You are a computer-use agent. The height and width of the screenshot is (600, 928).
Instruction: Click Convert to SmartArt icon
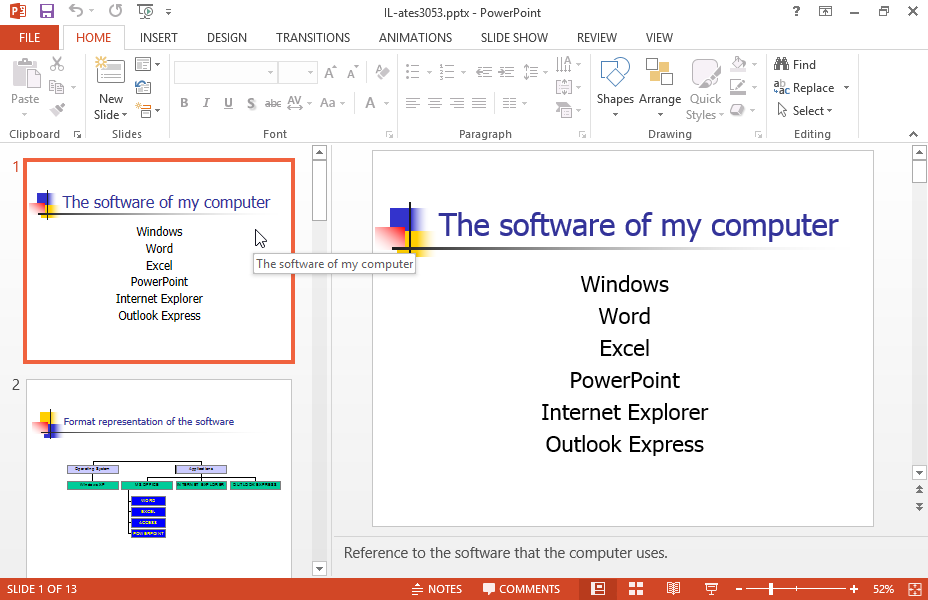[x=563, y=110]
